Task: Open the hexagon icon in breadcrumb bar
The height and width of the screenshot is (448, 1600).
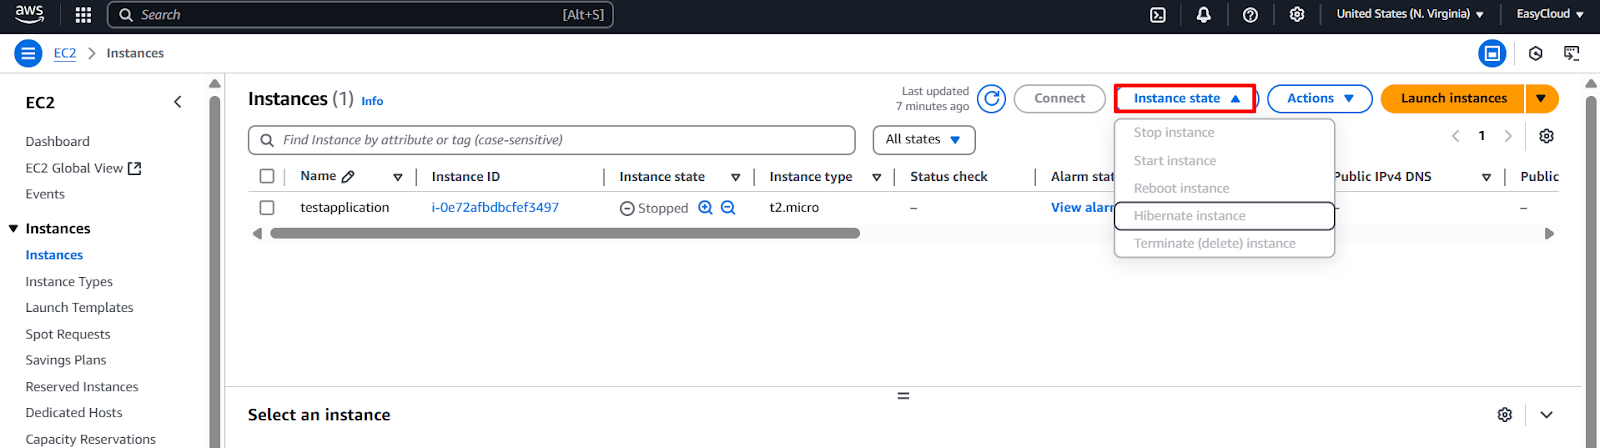Action: (x=1536, y=53)
